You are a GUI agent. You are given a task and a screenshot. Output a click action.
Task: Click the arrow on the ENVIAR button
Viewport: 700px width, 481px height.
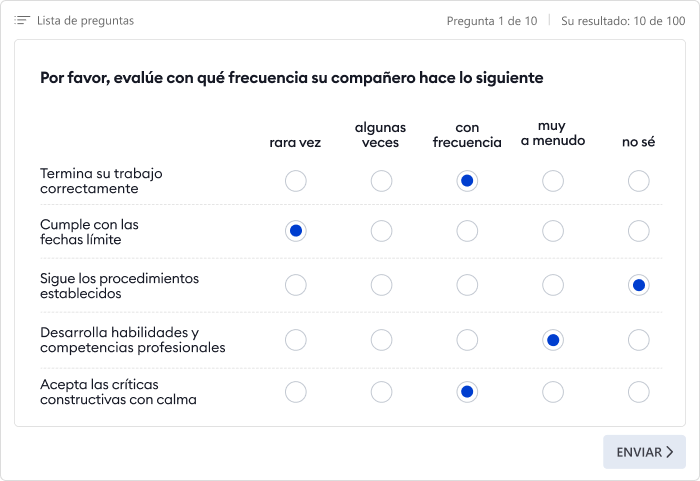pyautogui.click(x=670, y=452)
